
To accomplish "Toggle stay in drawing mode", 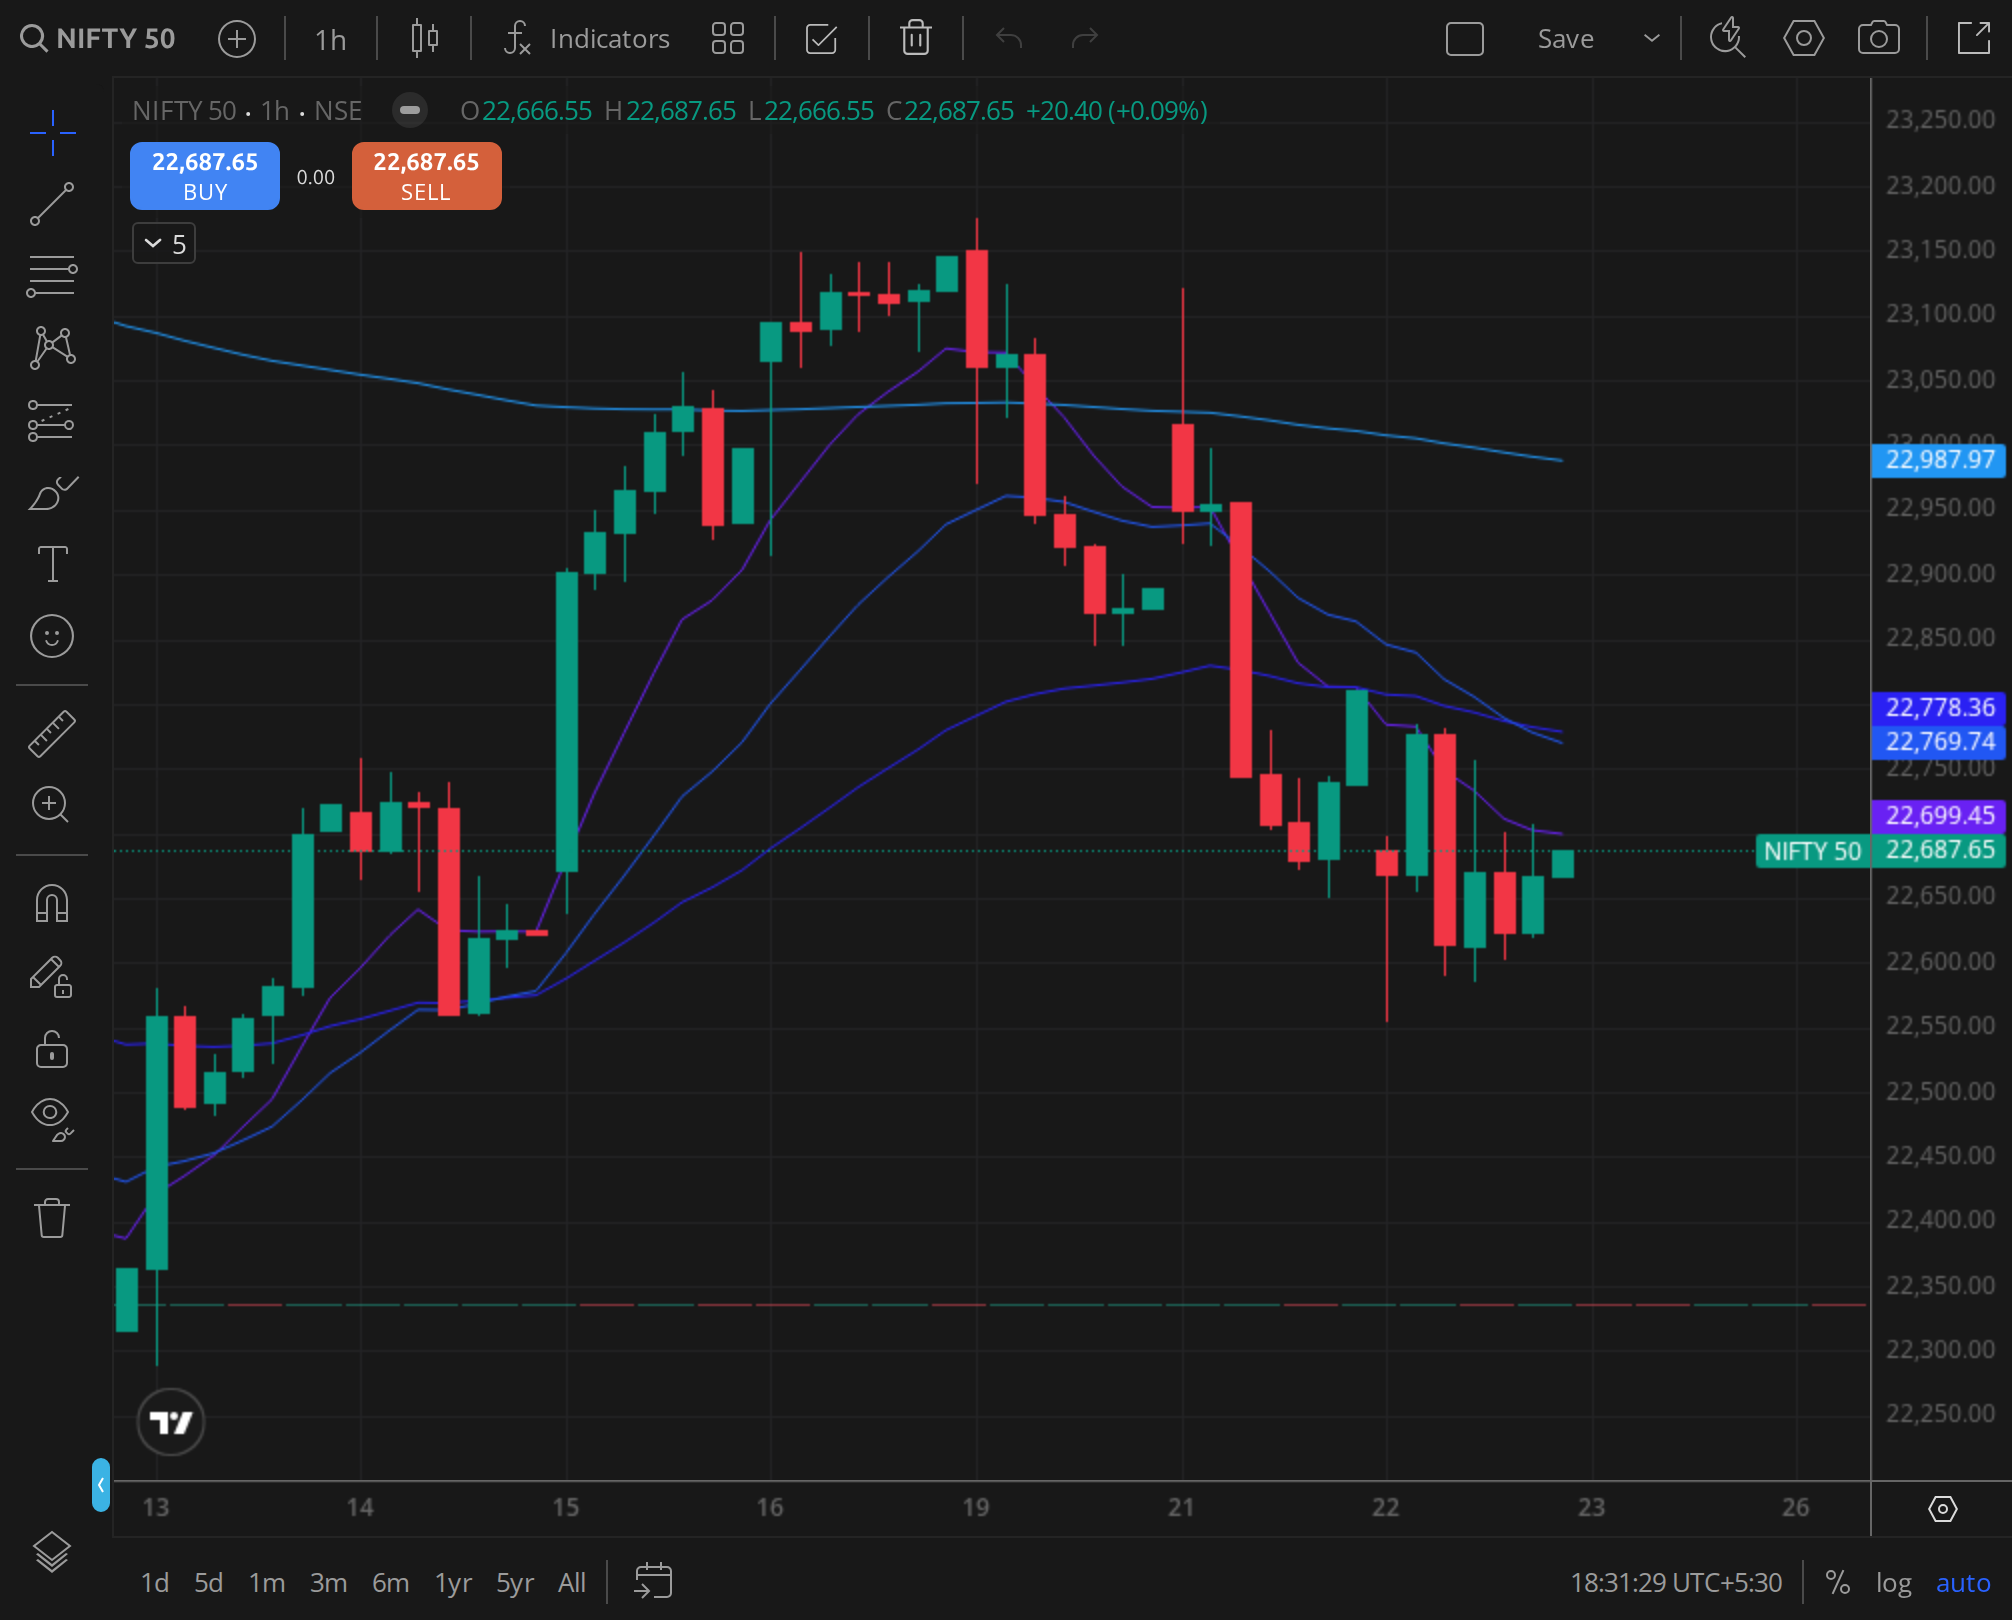I will (52, 975).
